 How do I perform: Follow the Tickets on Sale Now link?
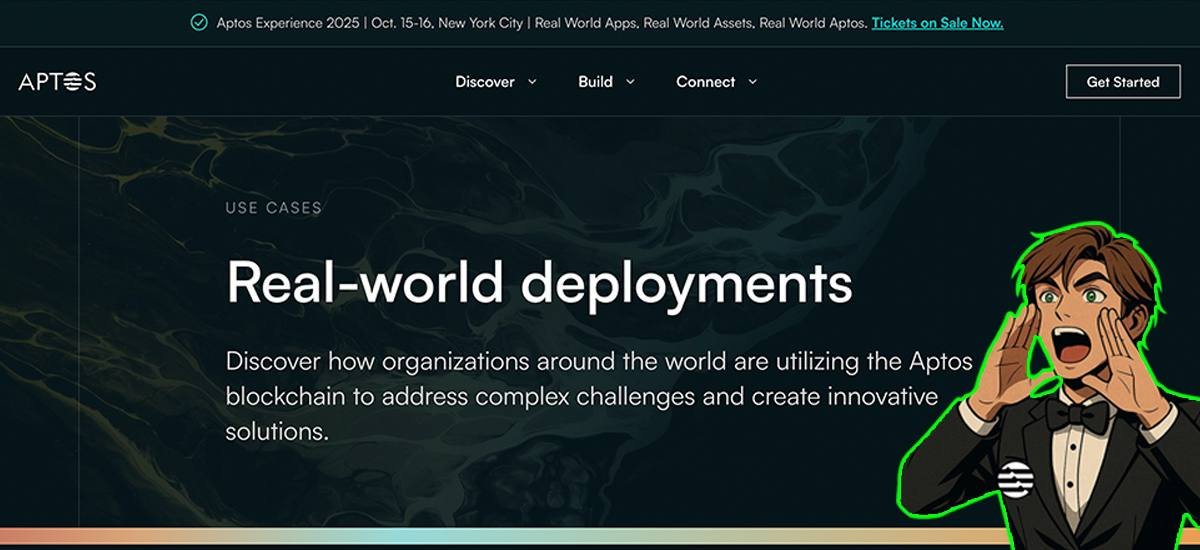point(937,22)
